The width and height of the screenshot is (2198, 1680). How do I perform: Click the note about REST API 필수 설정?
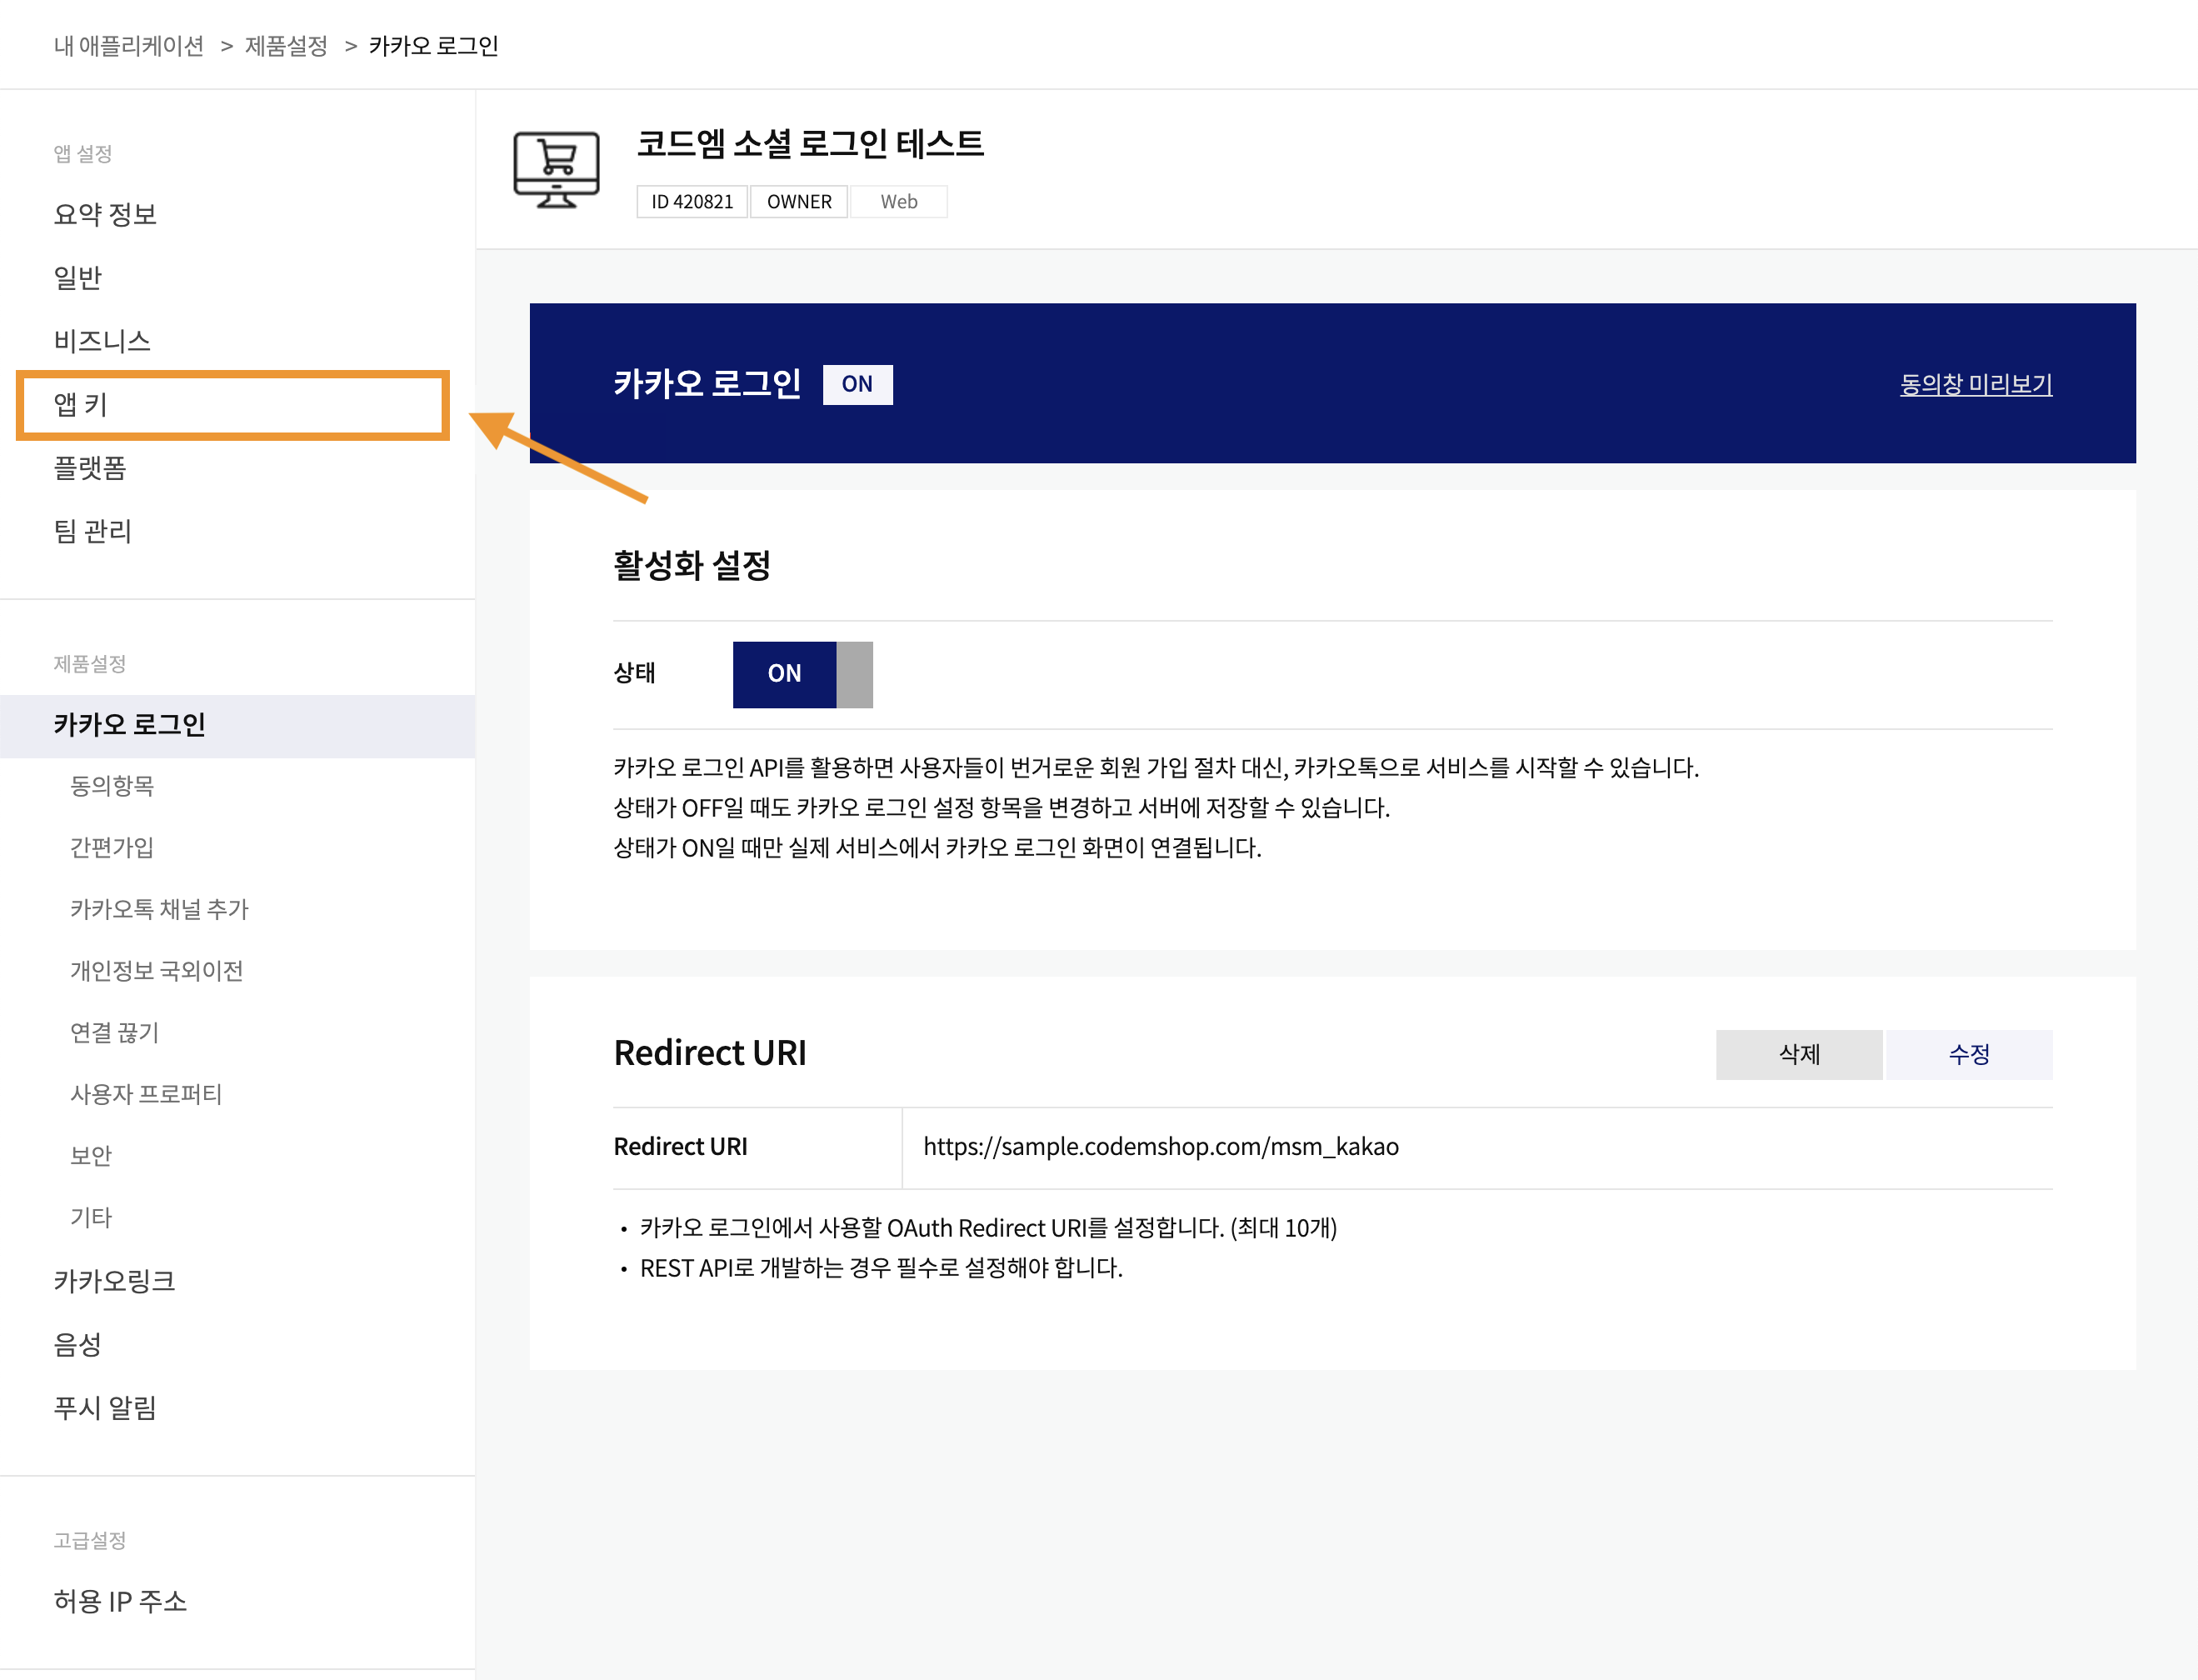point(881,1268)
